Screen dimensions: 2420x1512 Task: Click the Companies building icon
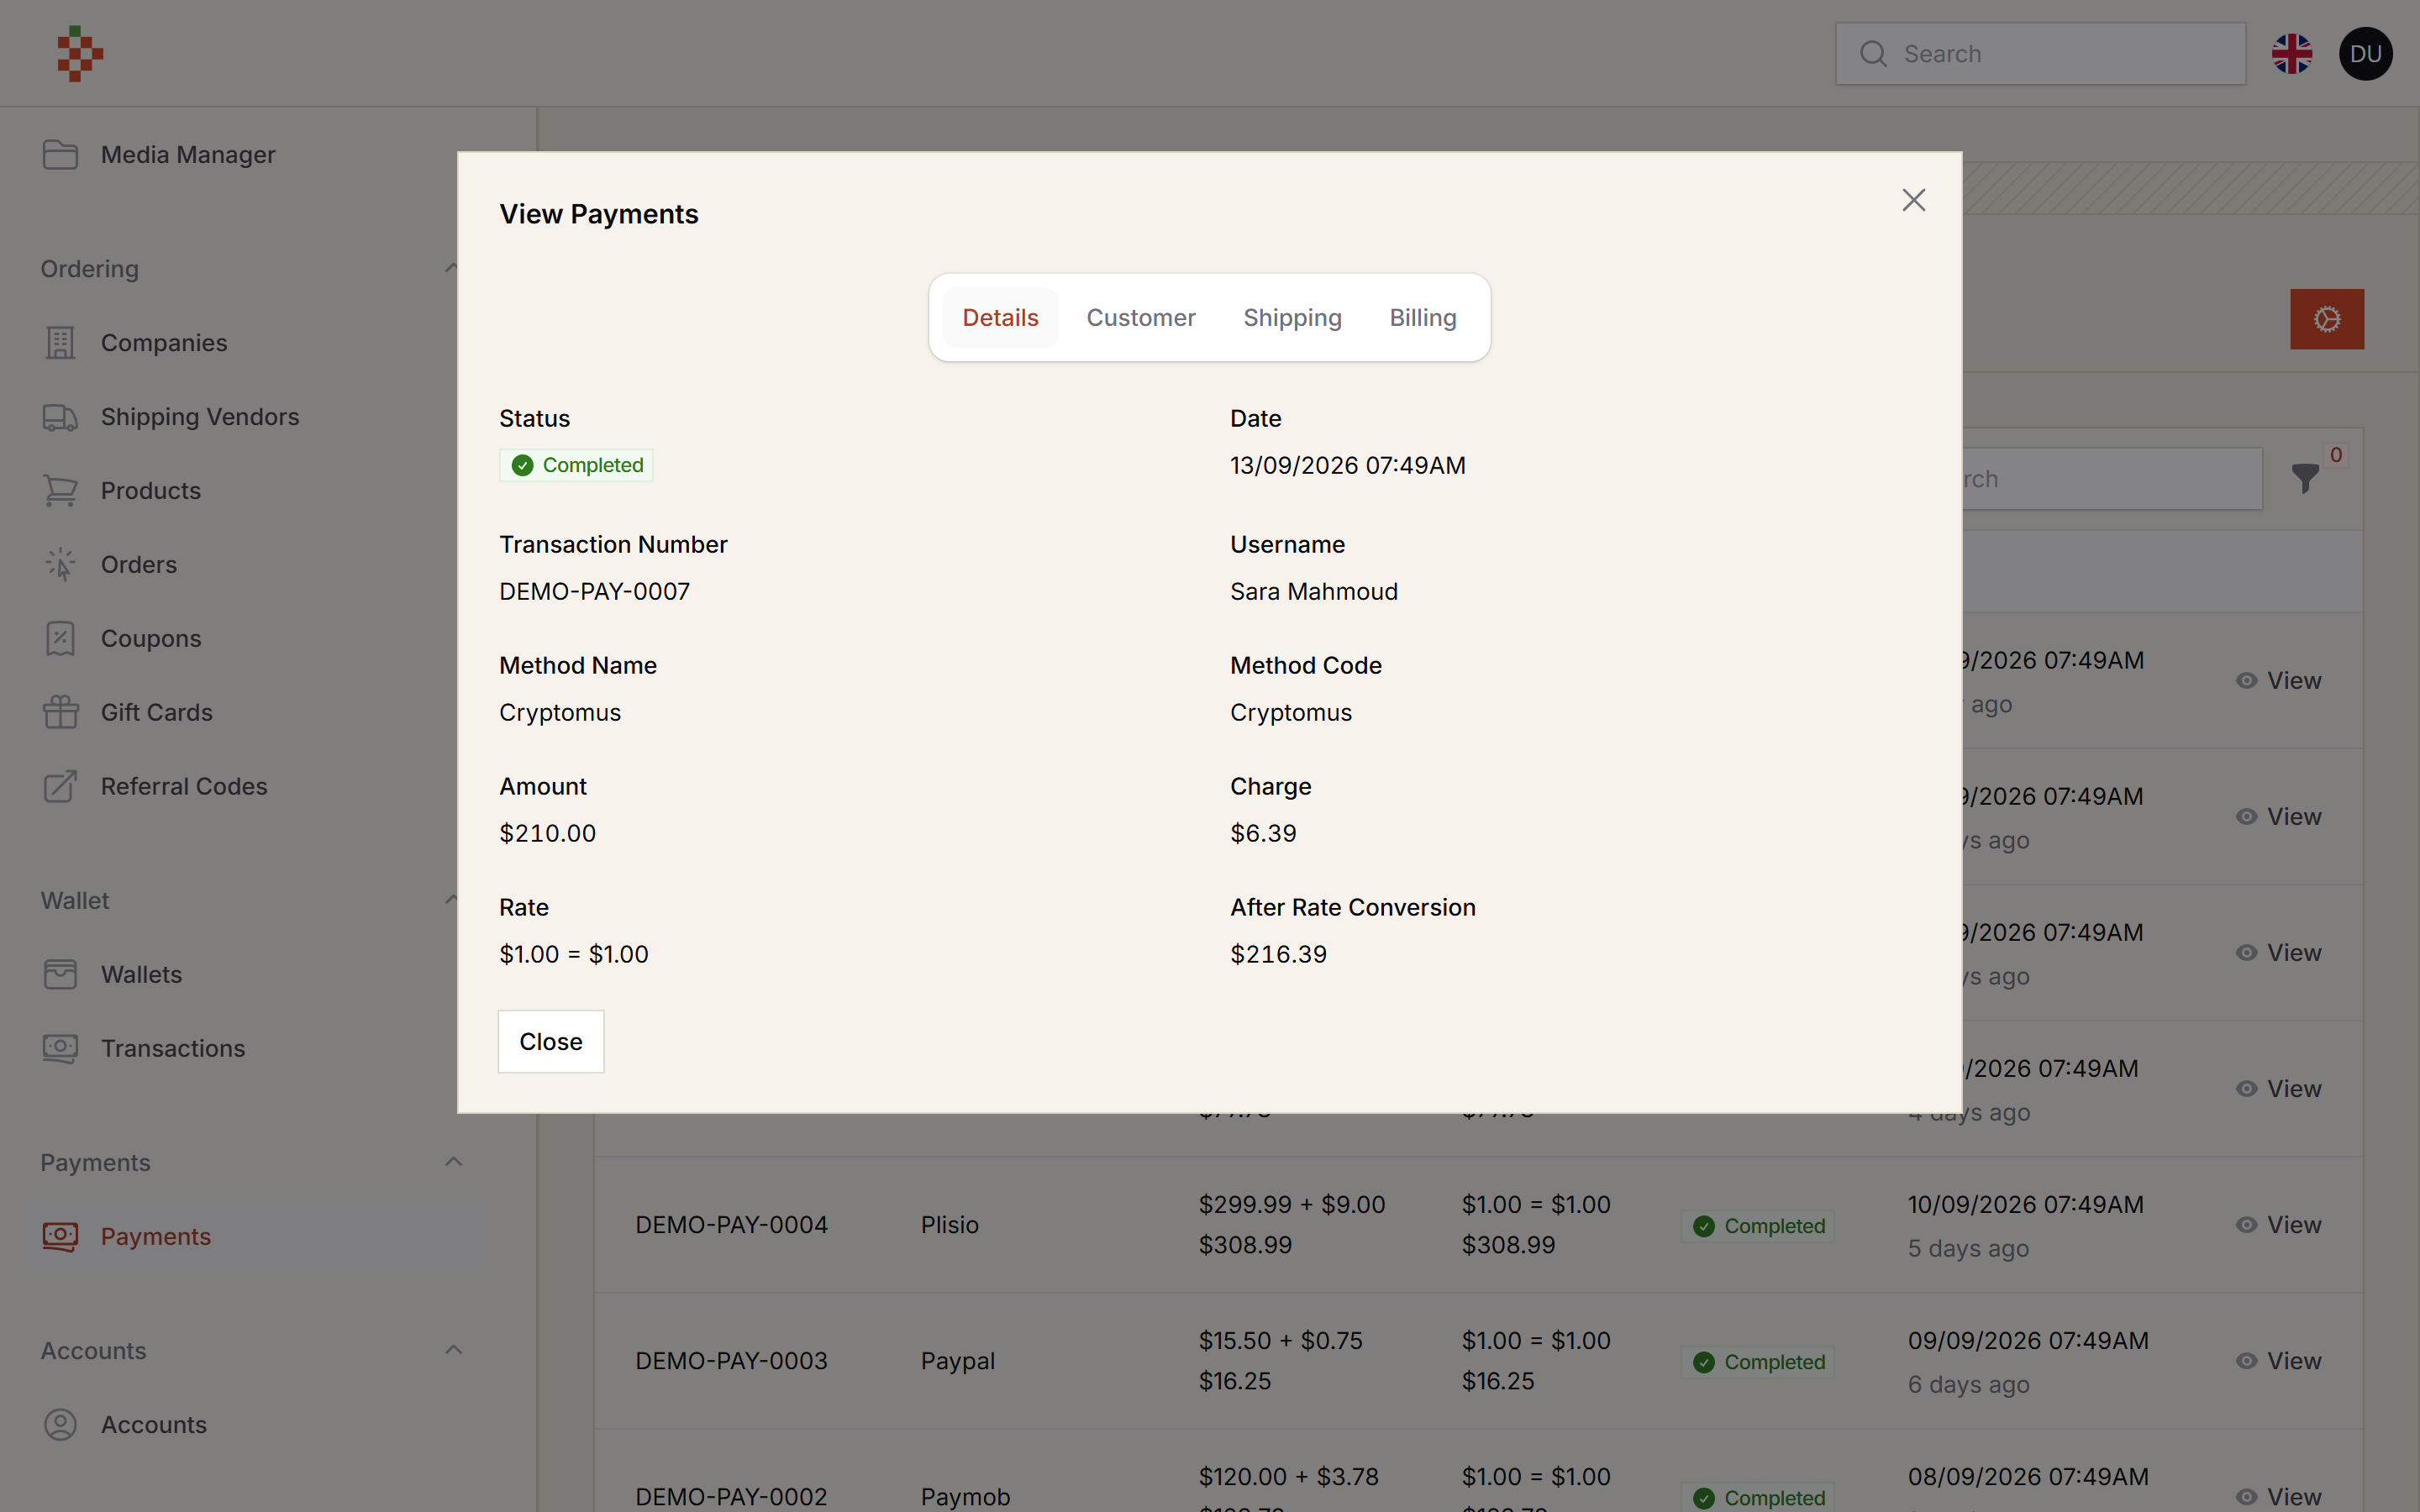[60, 343]
